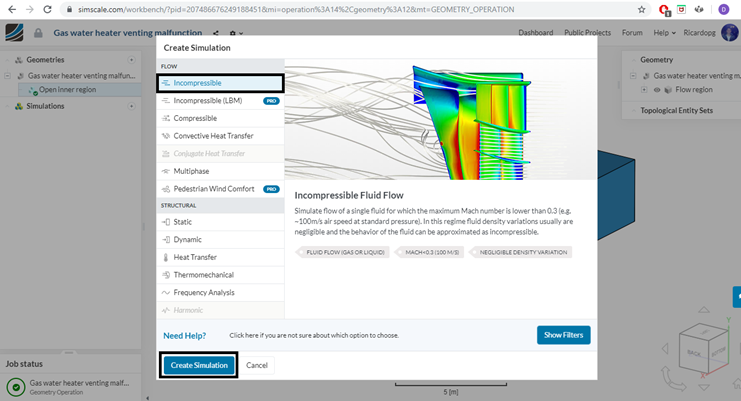Screen dimensions: 741x401
Task: Click the user profile picture
Action: point(730,33)
